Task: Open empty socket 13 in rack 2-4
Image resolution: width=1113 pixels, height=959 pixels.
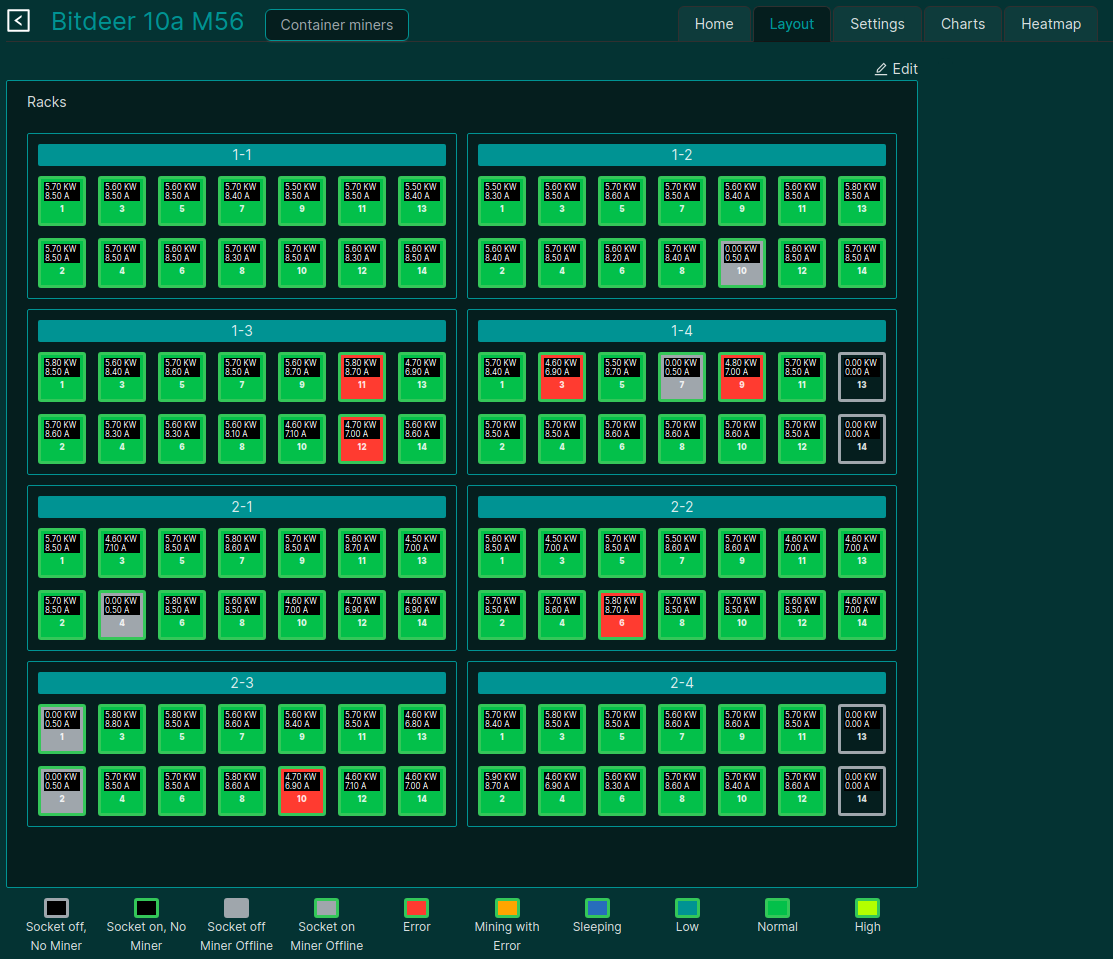Action: coord(862,729)
